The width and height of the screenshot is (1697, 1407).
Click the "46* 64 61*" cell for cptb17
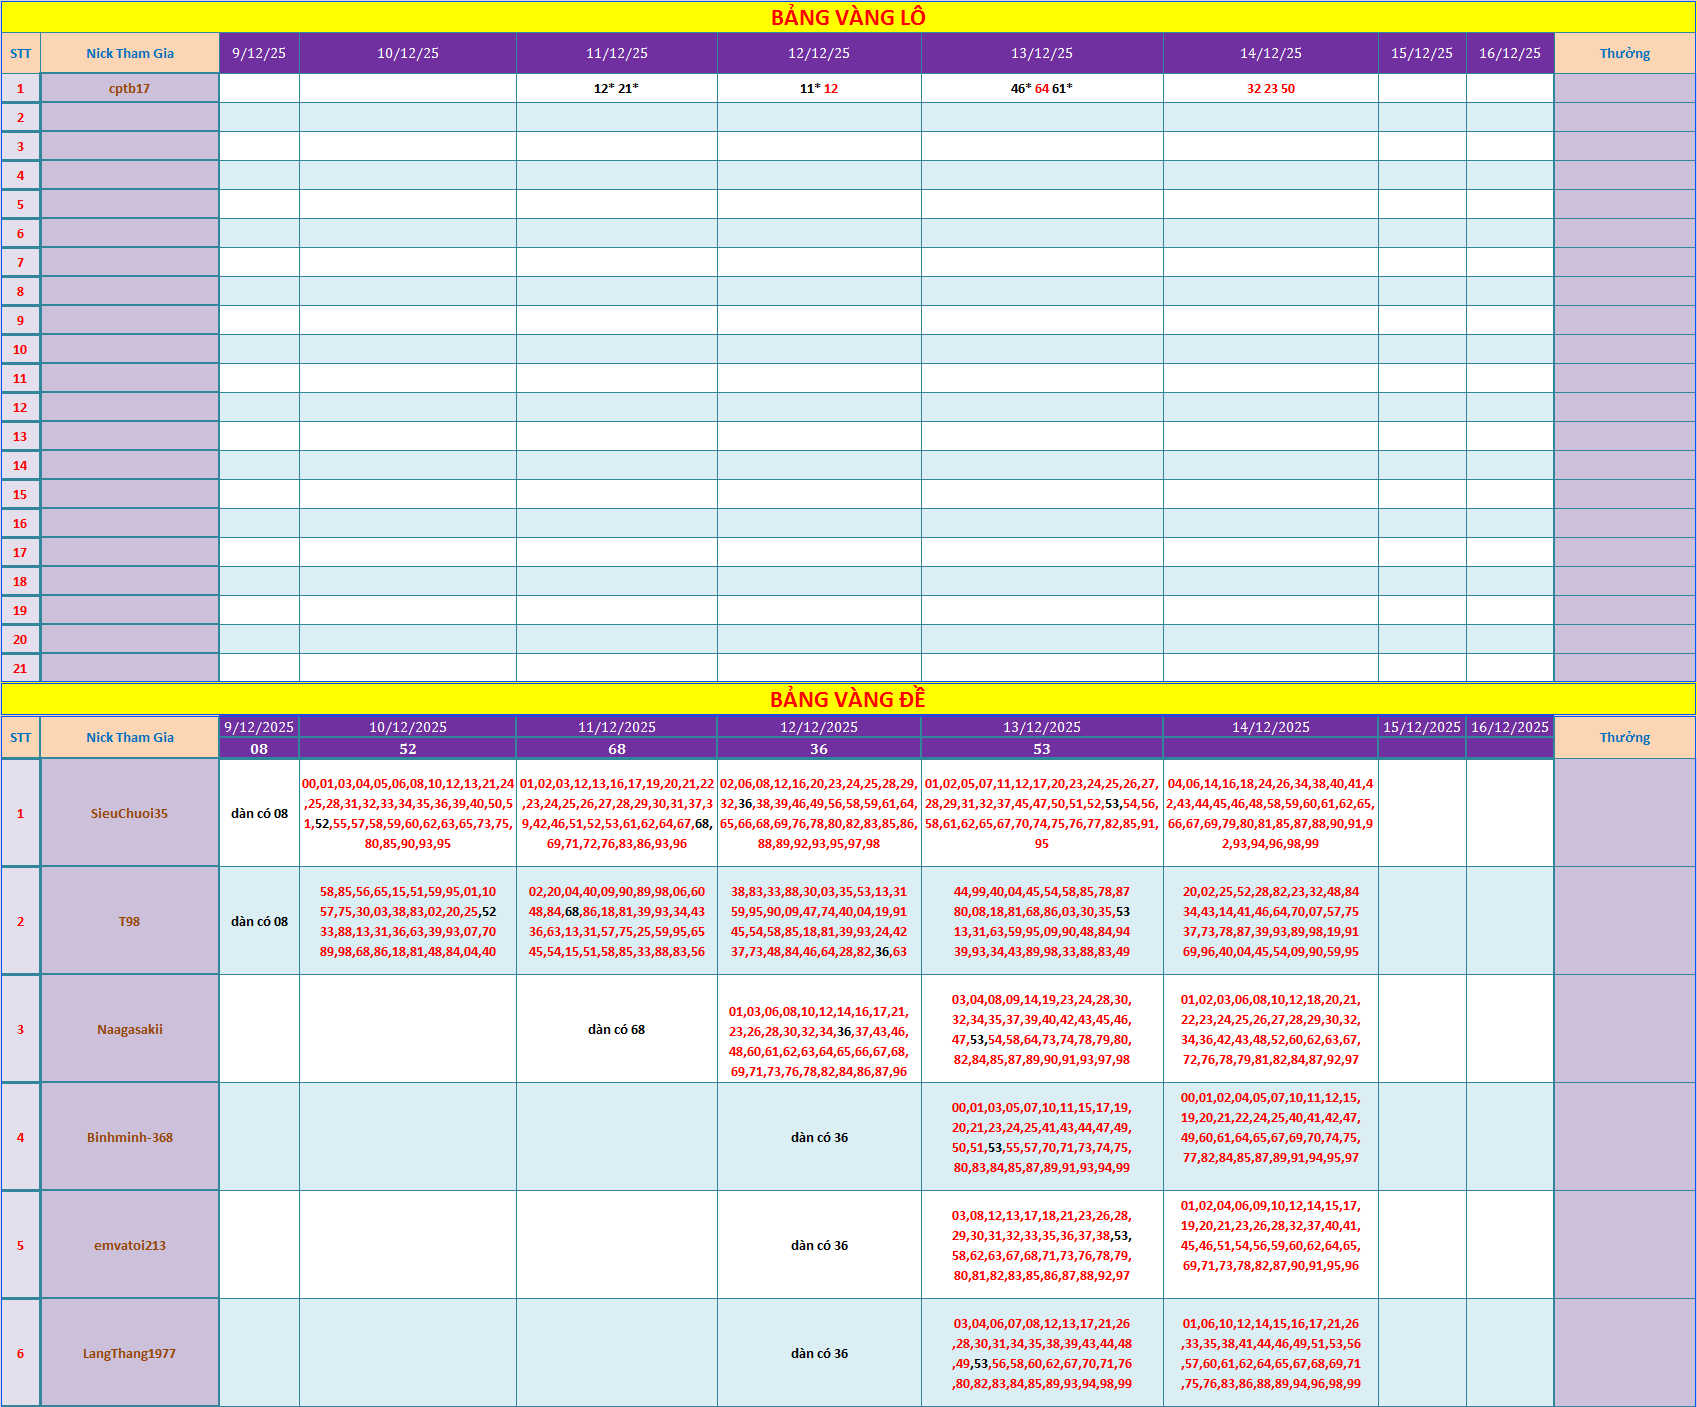coord(1041,88)
